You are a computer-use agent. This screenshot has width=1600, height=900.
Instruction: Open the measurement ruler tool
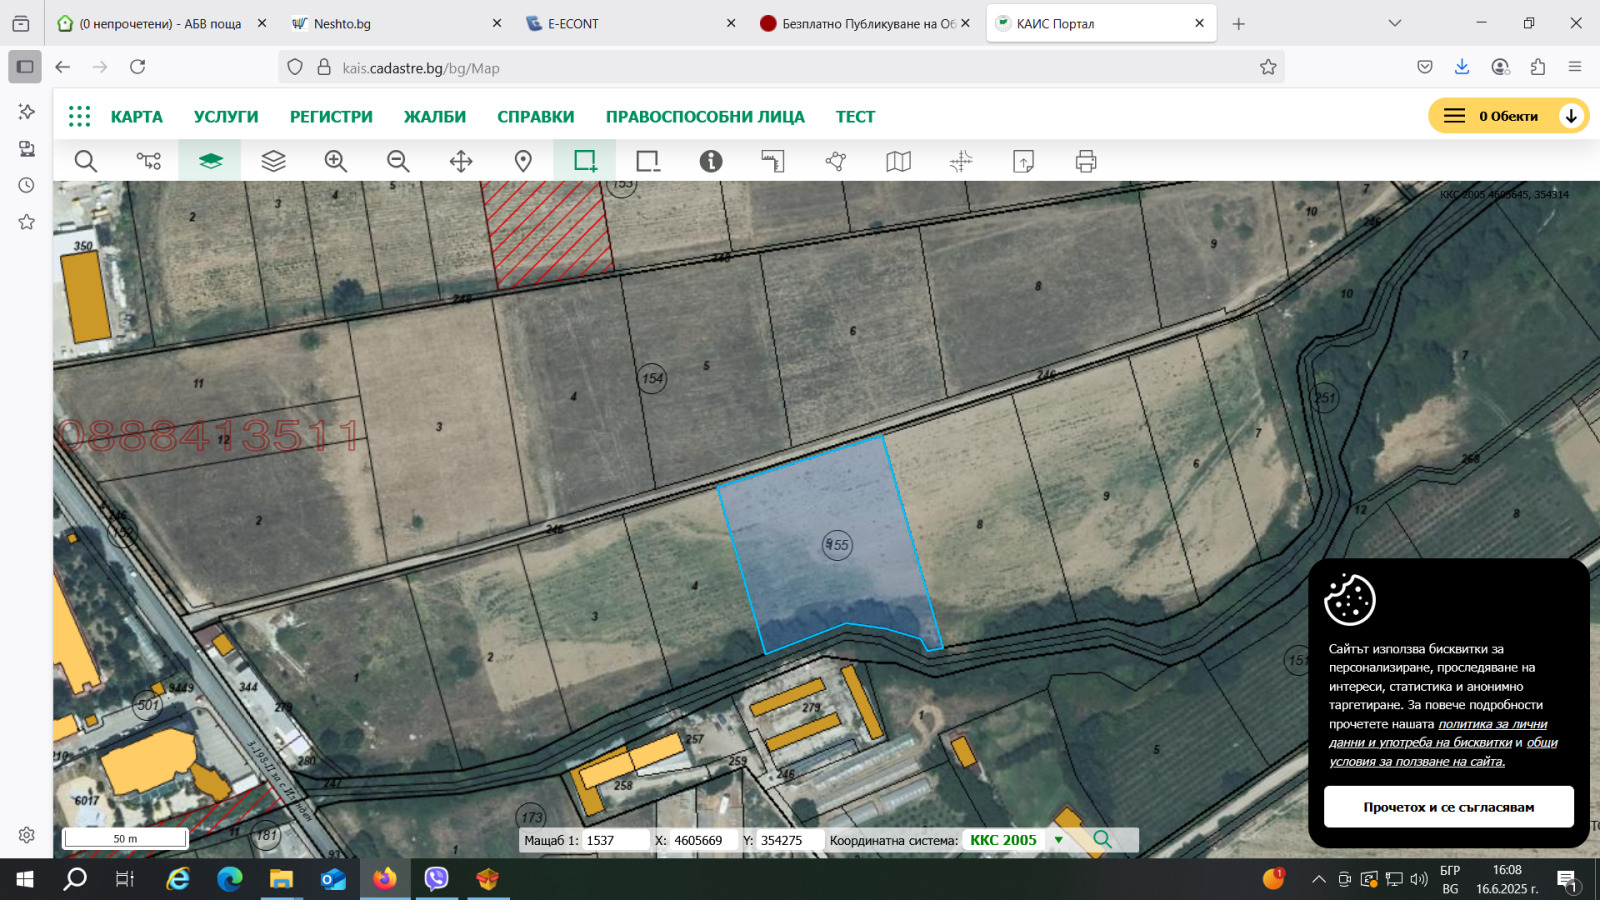click(773, 161)
